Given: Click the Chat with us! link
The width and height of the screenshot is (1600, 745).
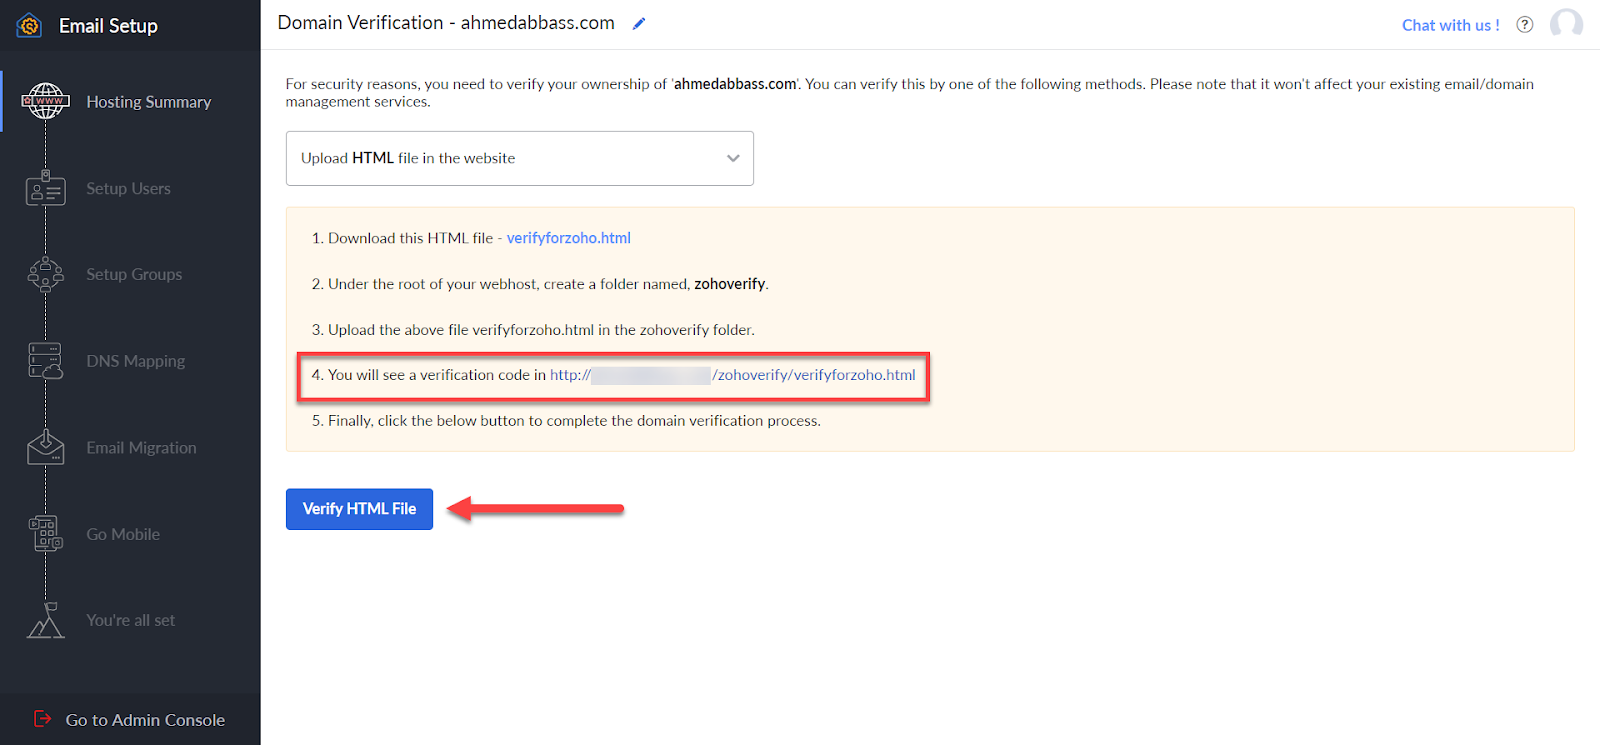Looking at the screenshot, I should pos(1451,25).
